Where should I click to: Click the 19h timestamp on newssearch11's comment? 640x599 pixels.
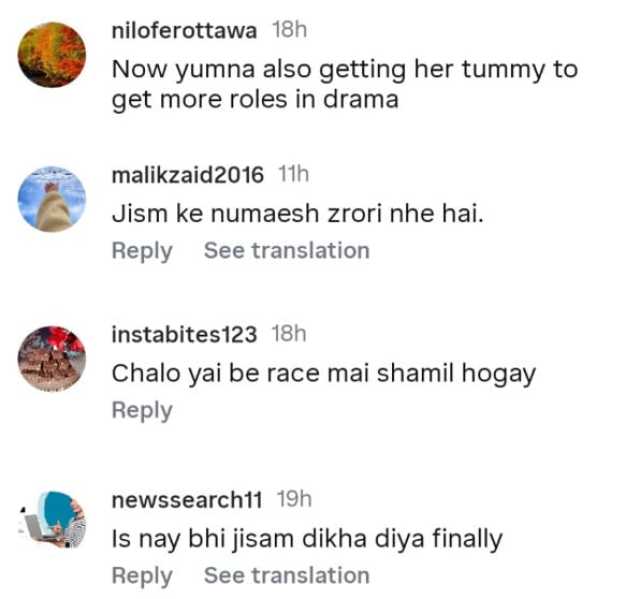pos(294,499)
